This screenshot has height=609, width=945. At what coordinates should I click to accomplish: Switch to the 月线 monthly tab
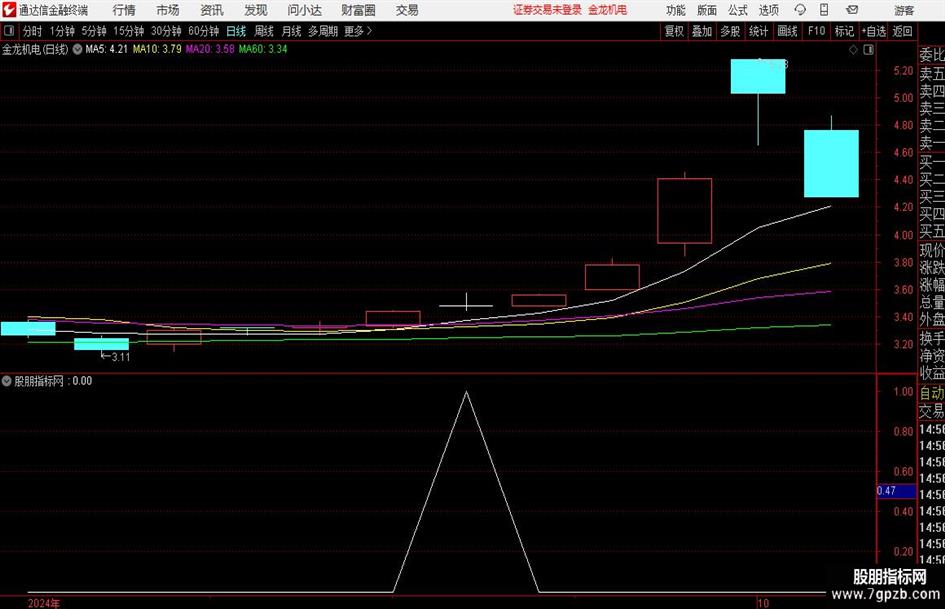pyautogui.click(x=292, y=31)
